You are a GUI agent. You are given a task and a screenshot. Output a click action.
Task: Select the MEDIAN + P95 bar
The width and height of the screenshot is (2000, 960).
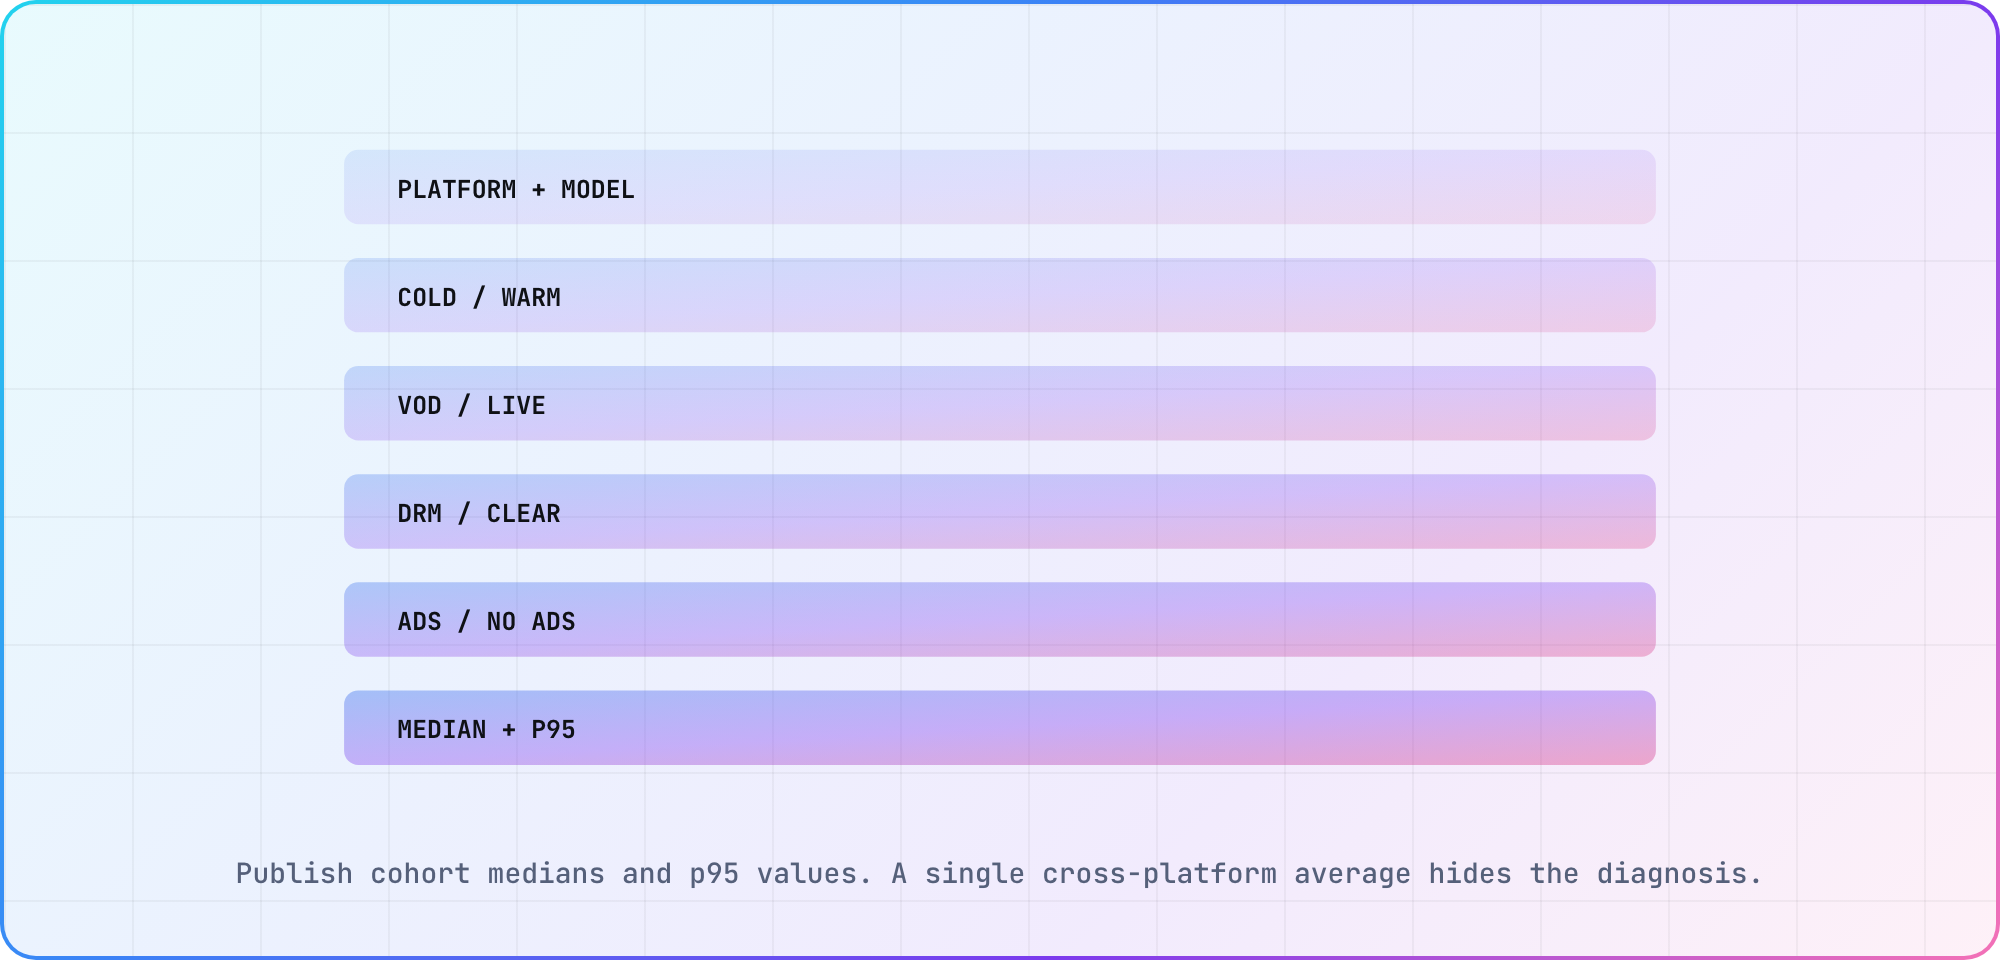click(x=1000, y=727)
